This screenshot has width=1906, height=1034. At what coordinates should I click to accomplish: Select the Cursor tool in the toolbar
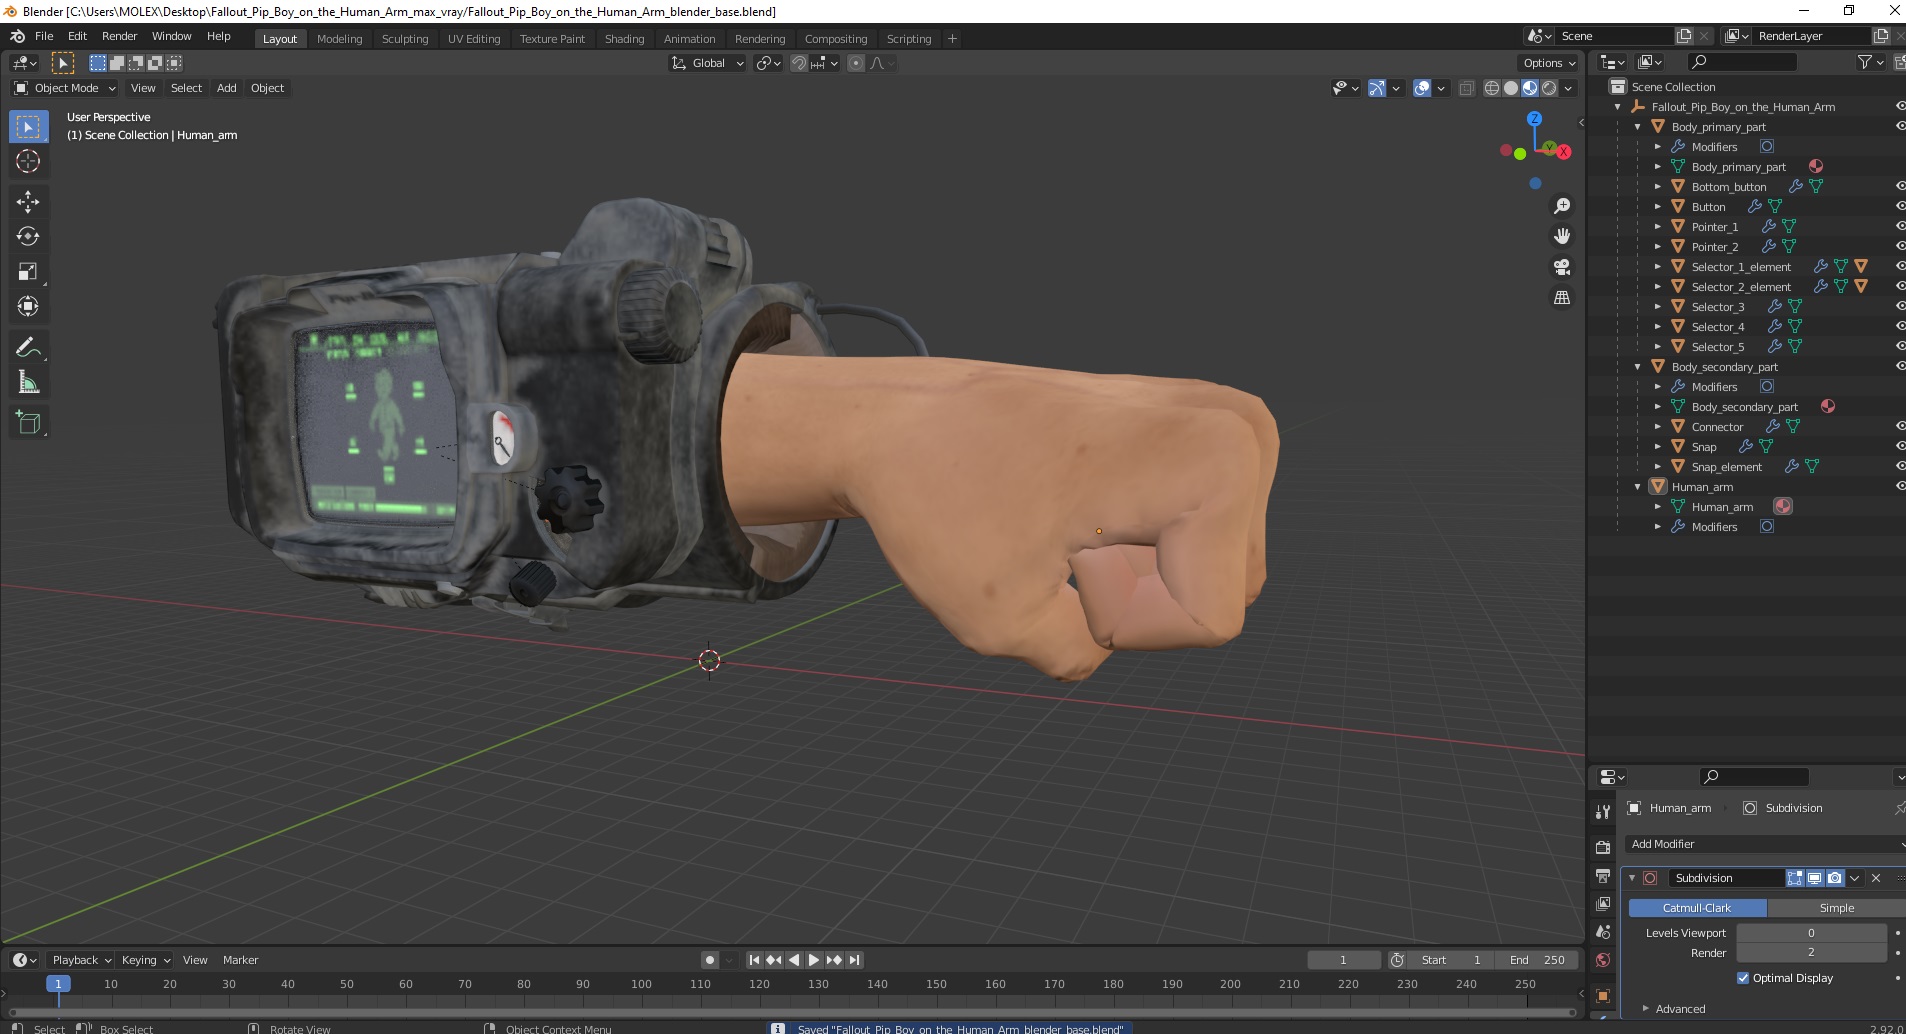click(28, 161)
